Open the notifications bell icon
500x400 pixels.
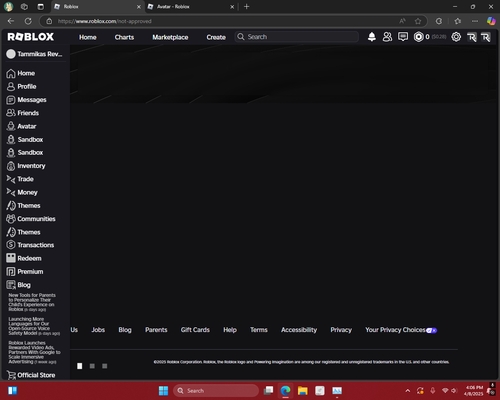point(372,37)
